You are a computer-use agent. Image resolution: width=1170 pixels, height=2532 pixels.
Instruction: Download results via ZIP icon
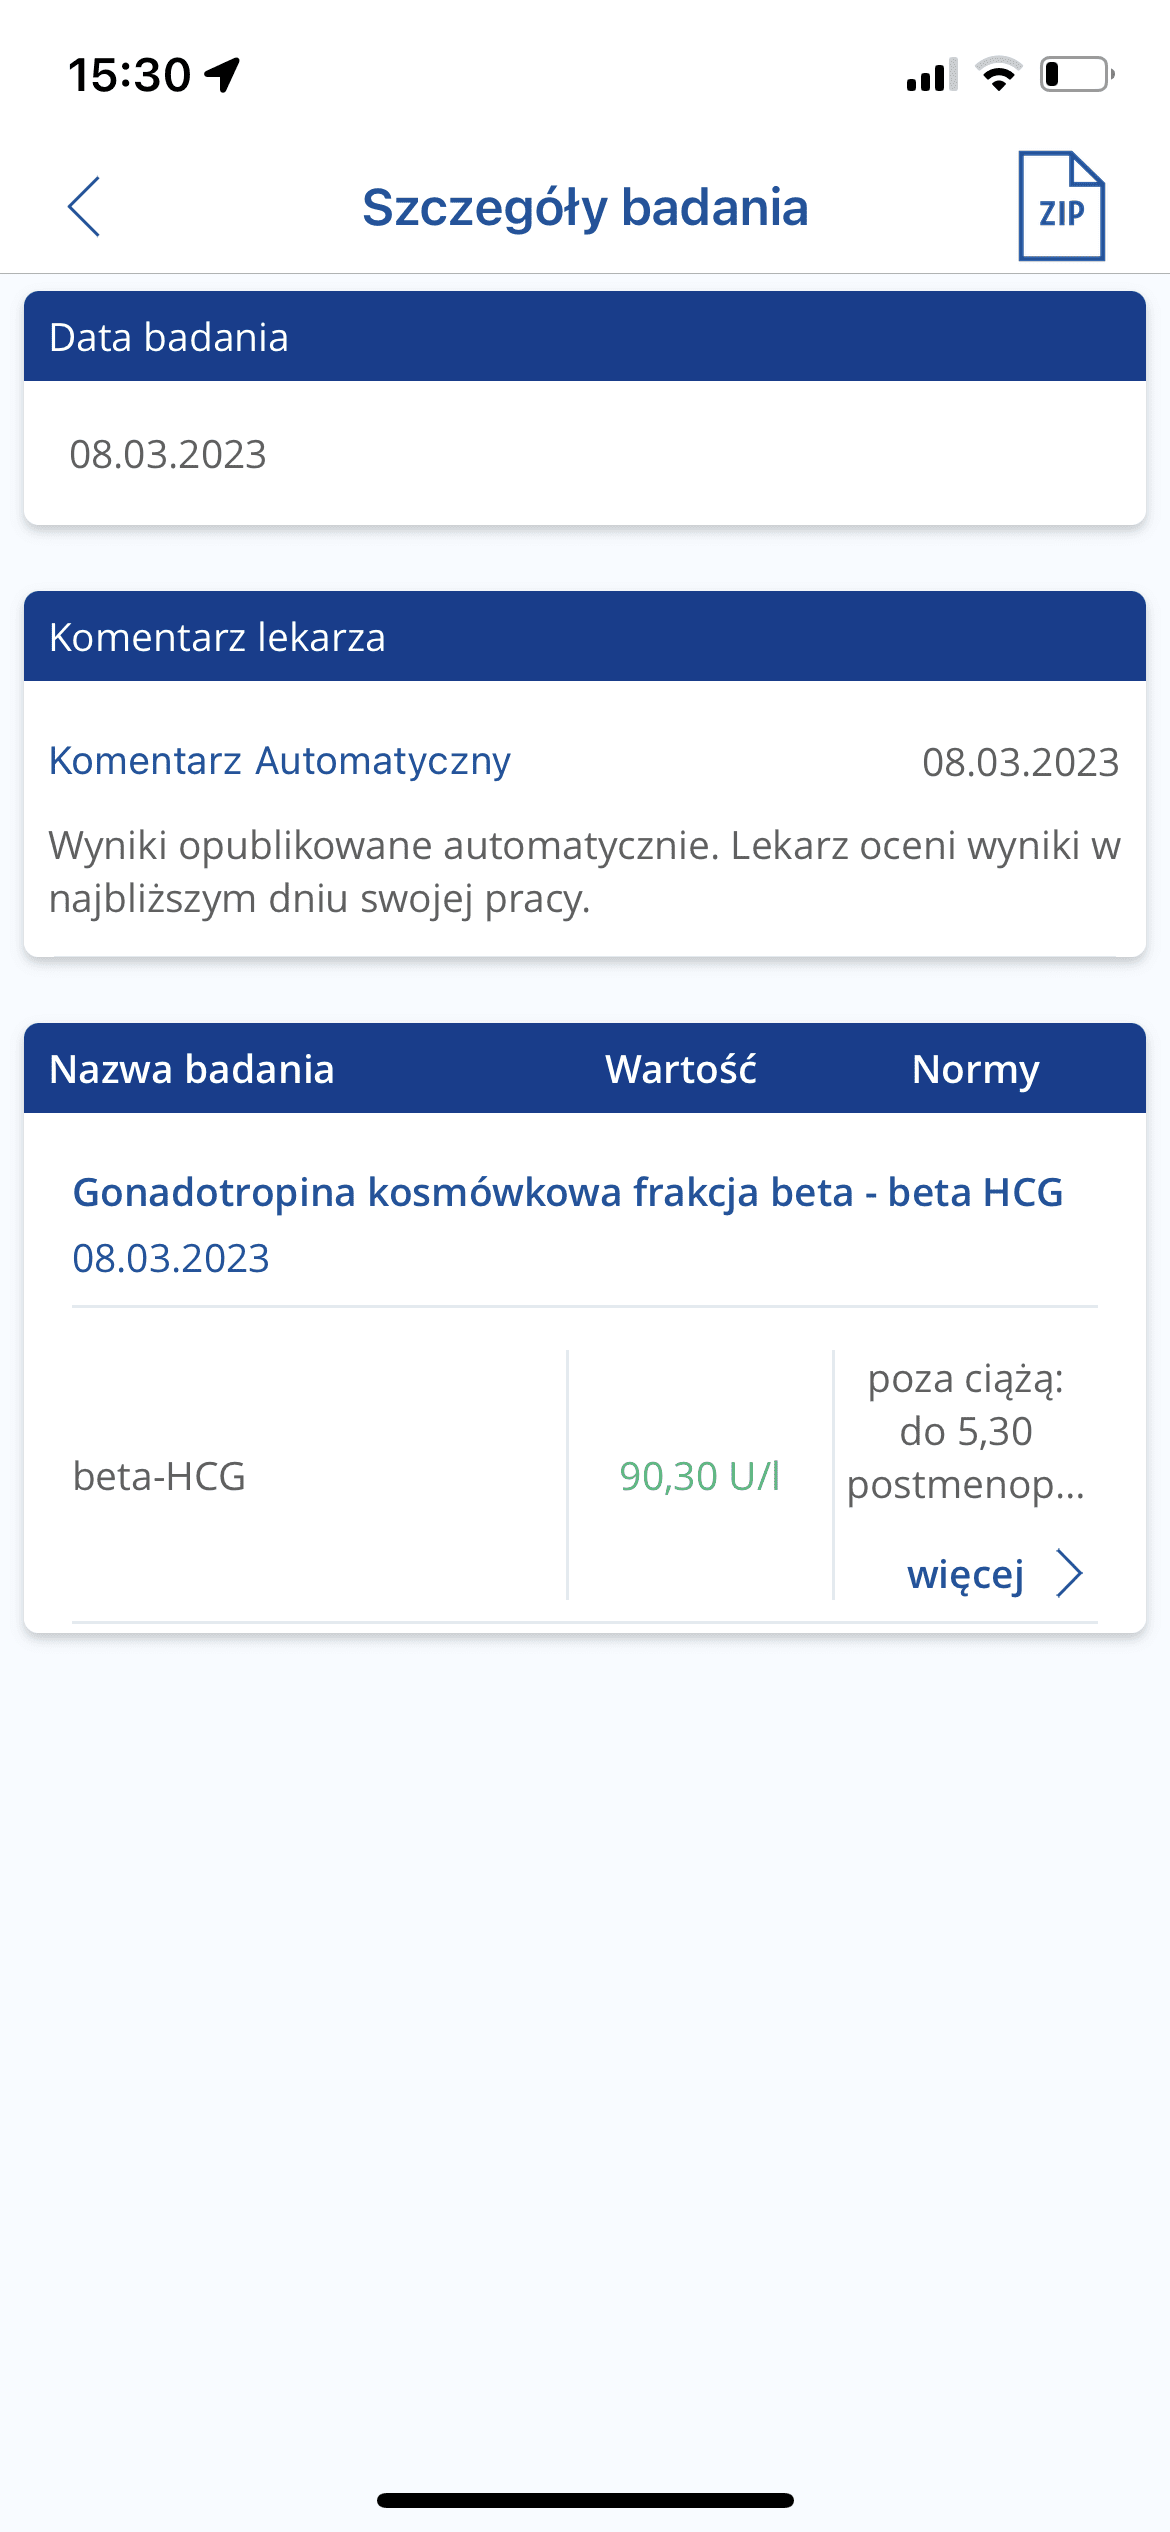[x=1061, y=206]
